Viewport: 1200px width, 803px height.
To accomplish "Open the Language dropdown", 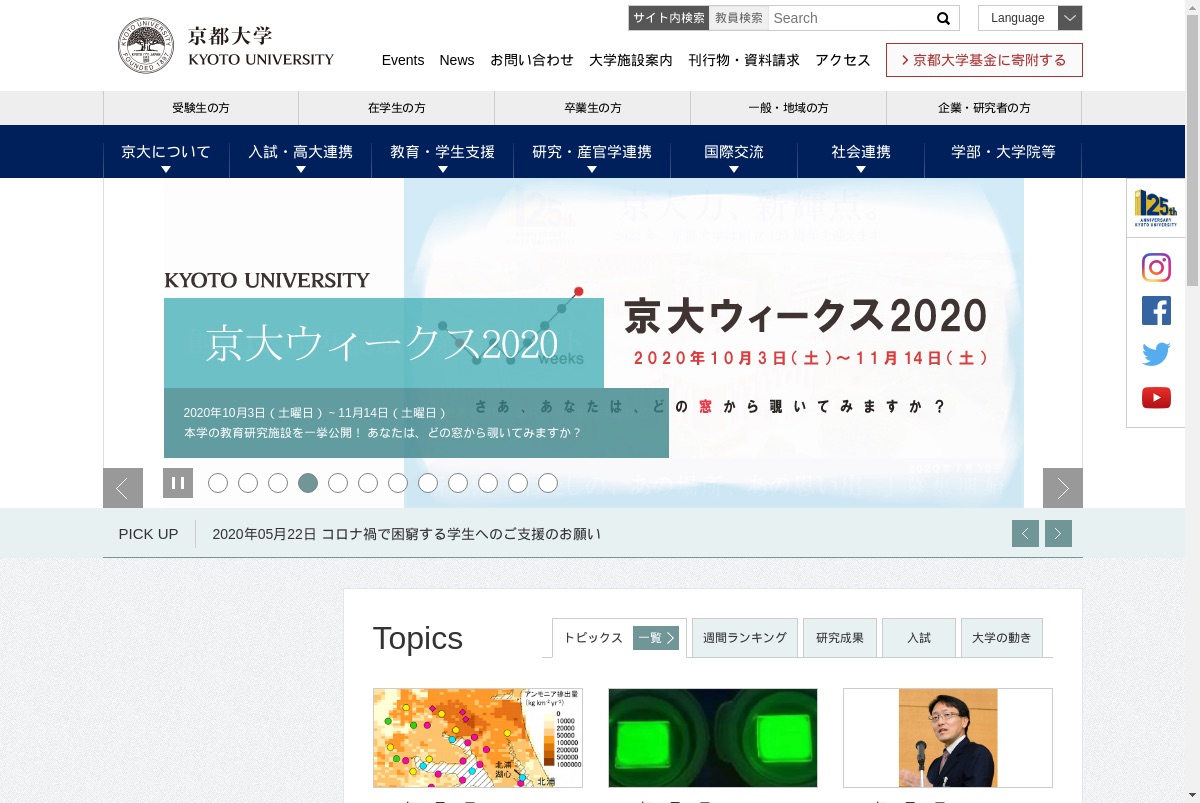I will pos(1030,18).
